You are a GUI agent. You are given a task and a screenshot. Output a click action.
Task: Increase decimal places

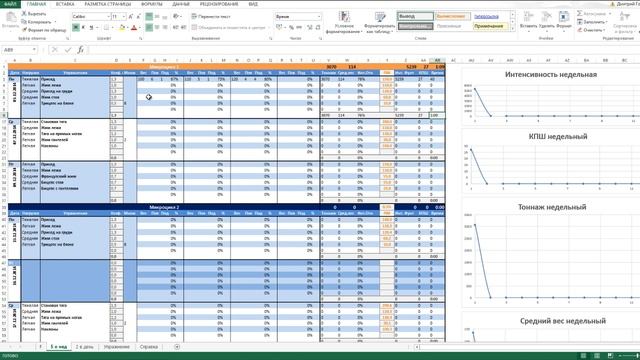(x=309, y=27)
